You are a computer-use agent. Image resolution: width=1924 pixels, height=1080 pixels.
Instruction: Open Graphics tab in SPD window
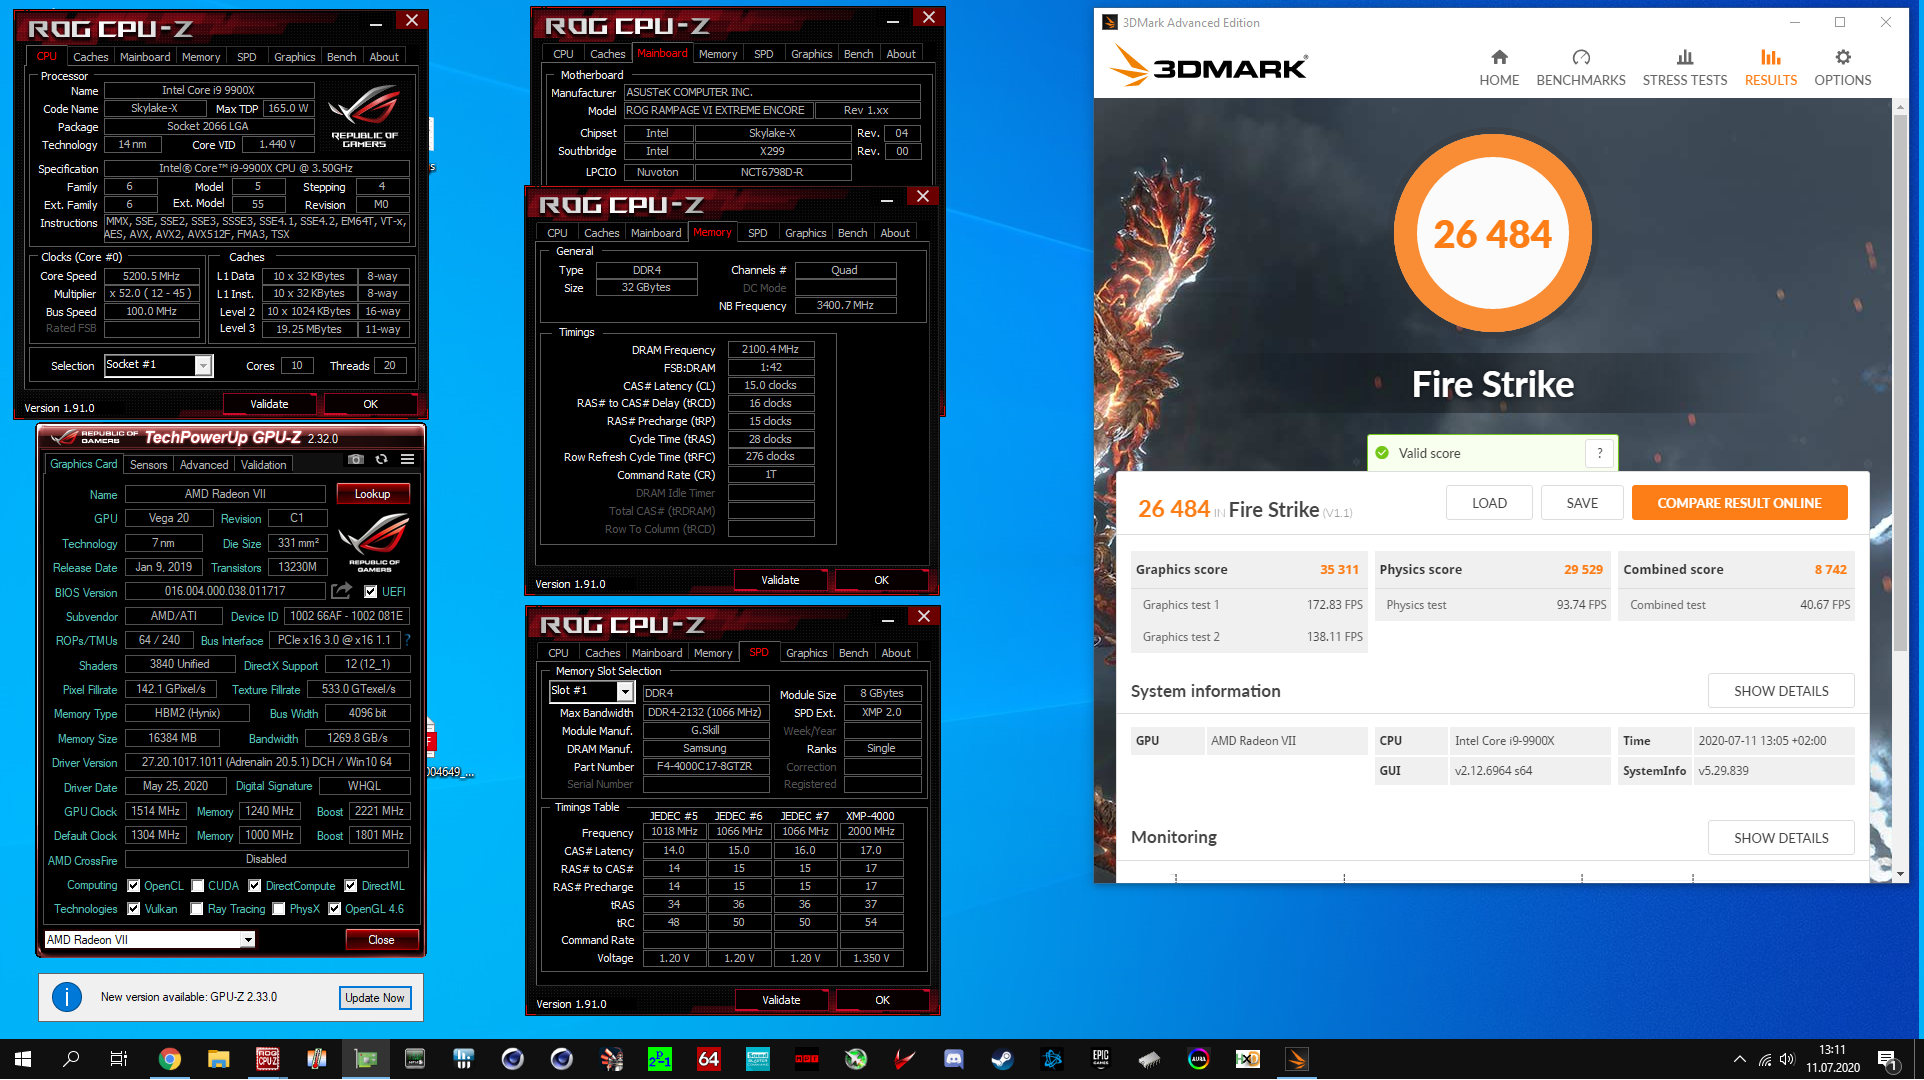pyautogui.click(x=807, y=652)
